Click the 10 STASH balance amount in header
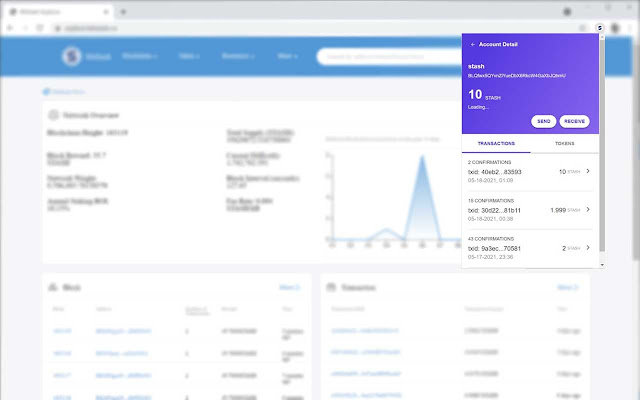Viewport: 640px width, 400px height. [x=484, y=95]
